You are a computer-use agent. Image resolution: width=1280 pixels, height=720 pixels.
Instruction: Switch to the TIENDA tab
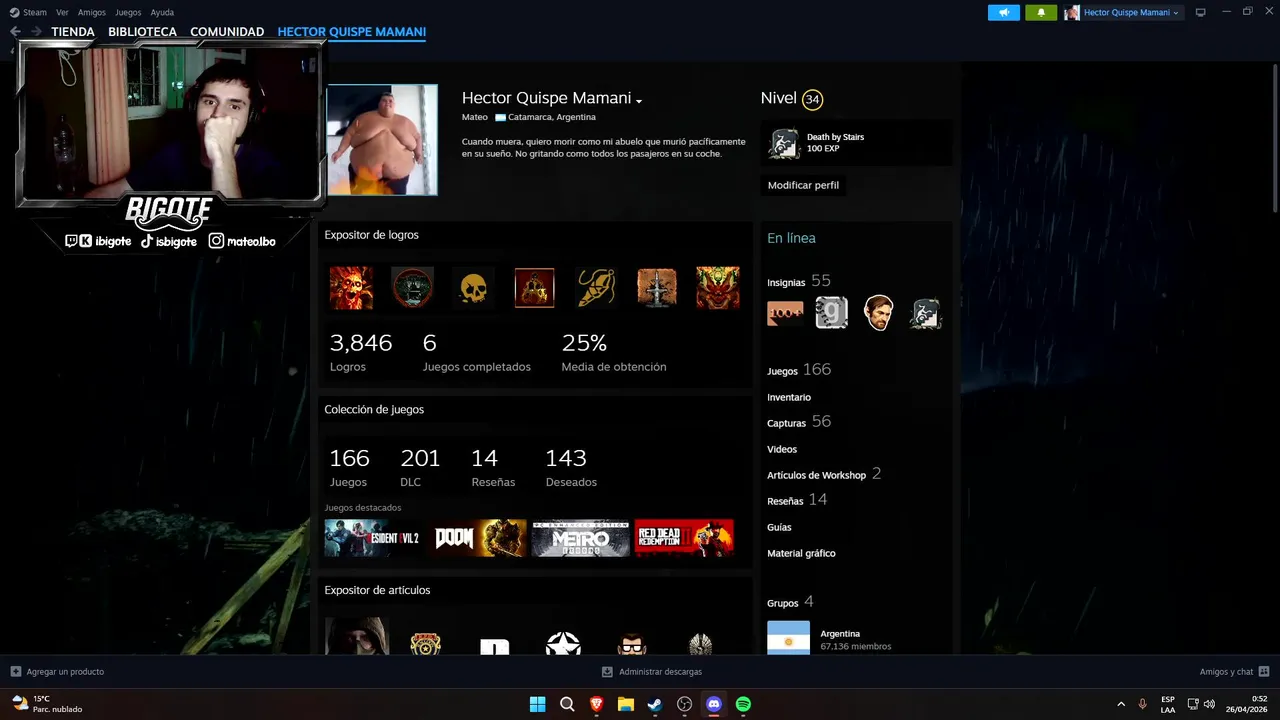[73, 32]
